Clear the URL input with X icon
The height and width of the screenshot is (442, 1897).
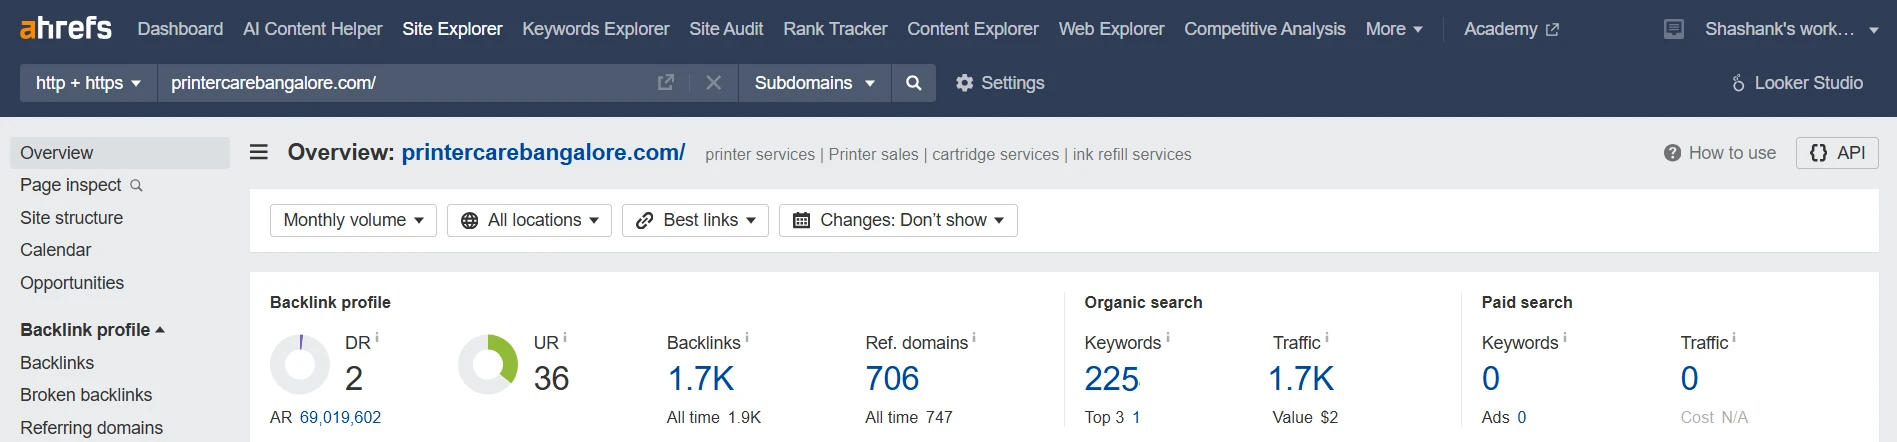[713, 82]
